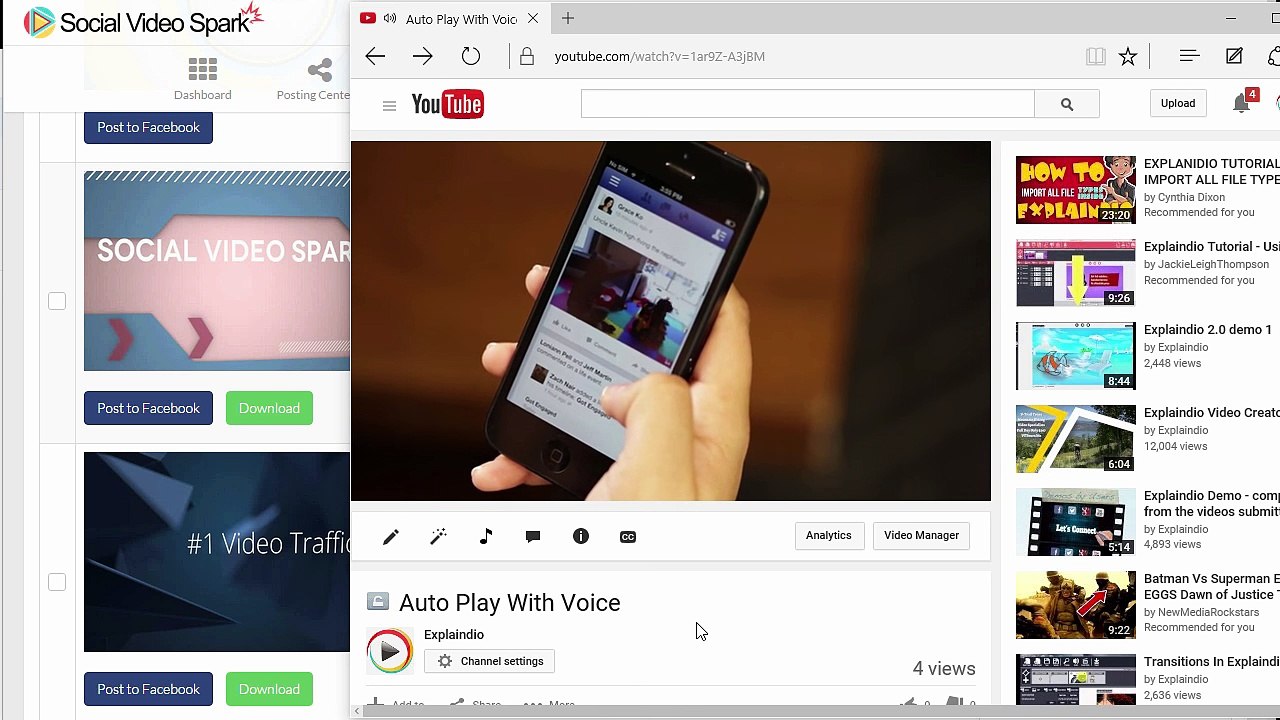
Task: Download the Social Video Spark video
Action: pyautogui.click(x=269, y=408)
